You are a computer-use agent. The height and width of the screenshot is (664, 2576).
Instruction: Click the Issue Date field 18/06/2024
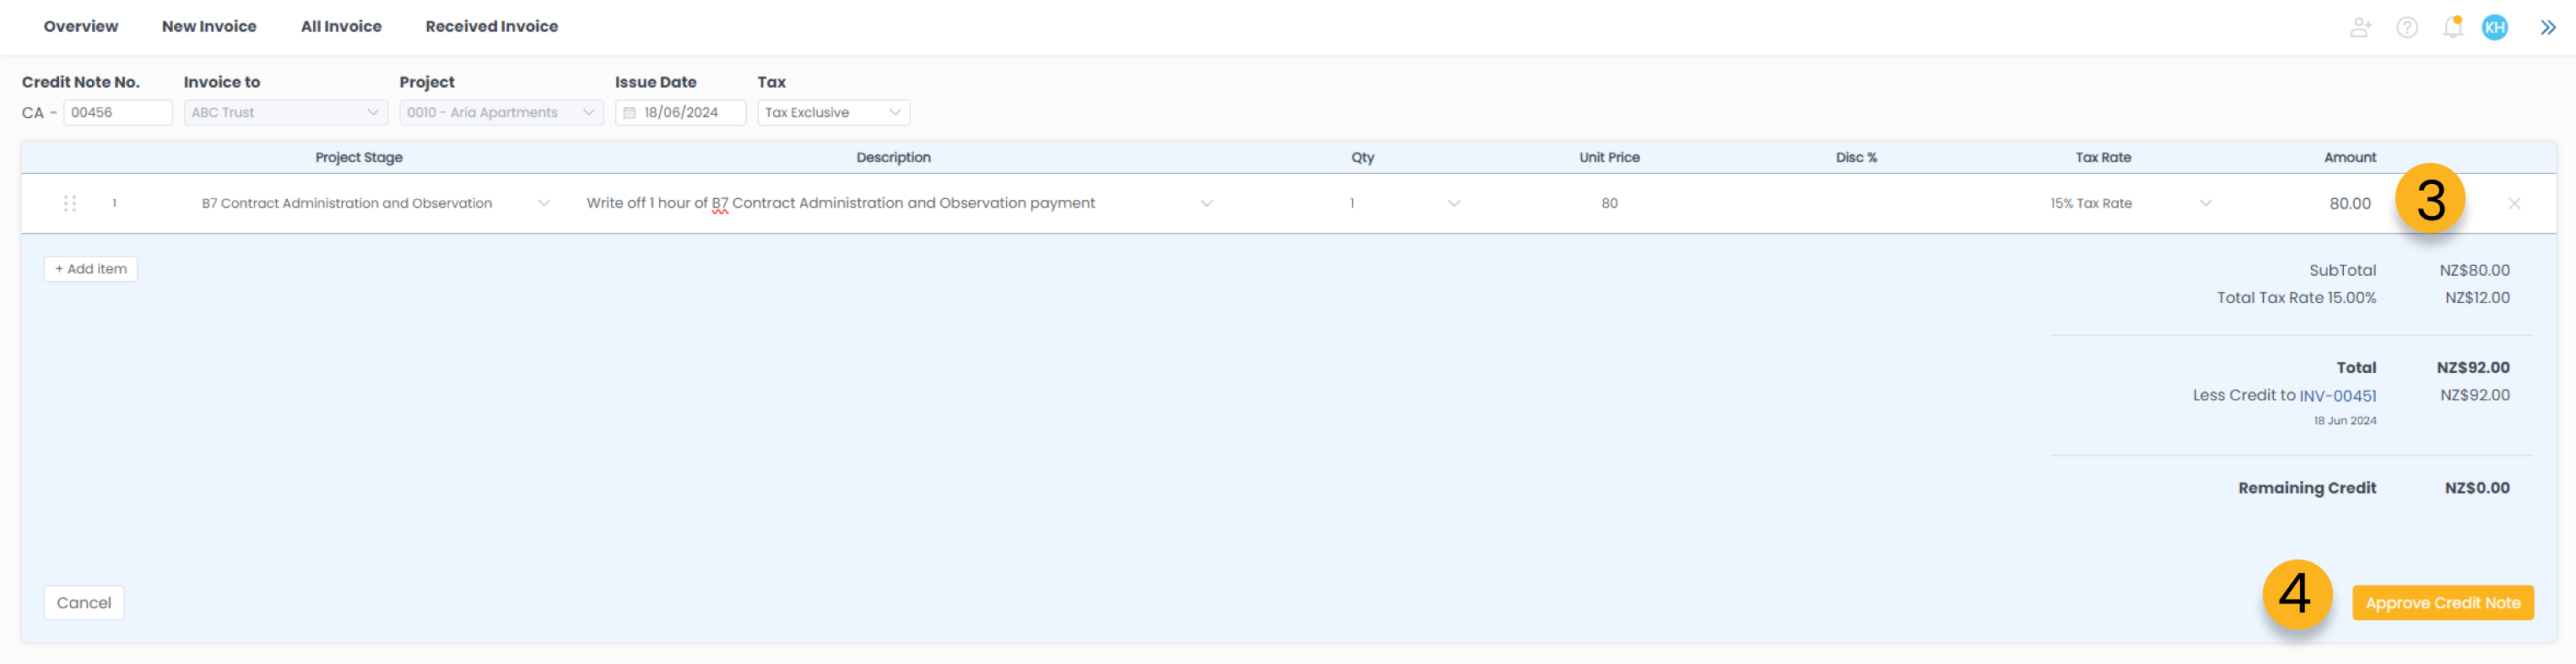click(680, 112)
